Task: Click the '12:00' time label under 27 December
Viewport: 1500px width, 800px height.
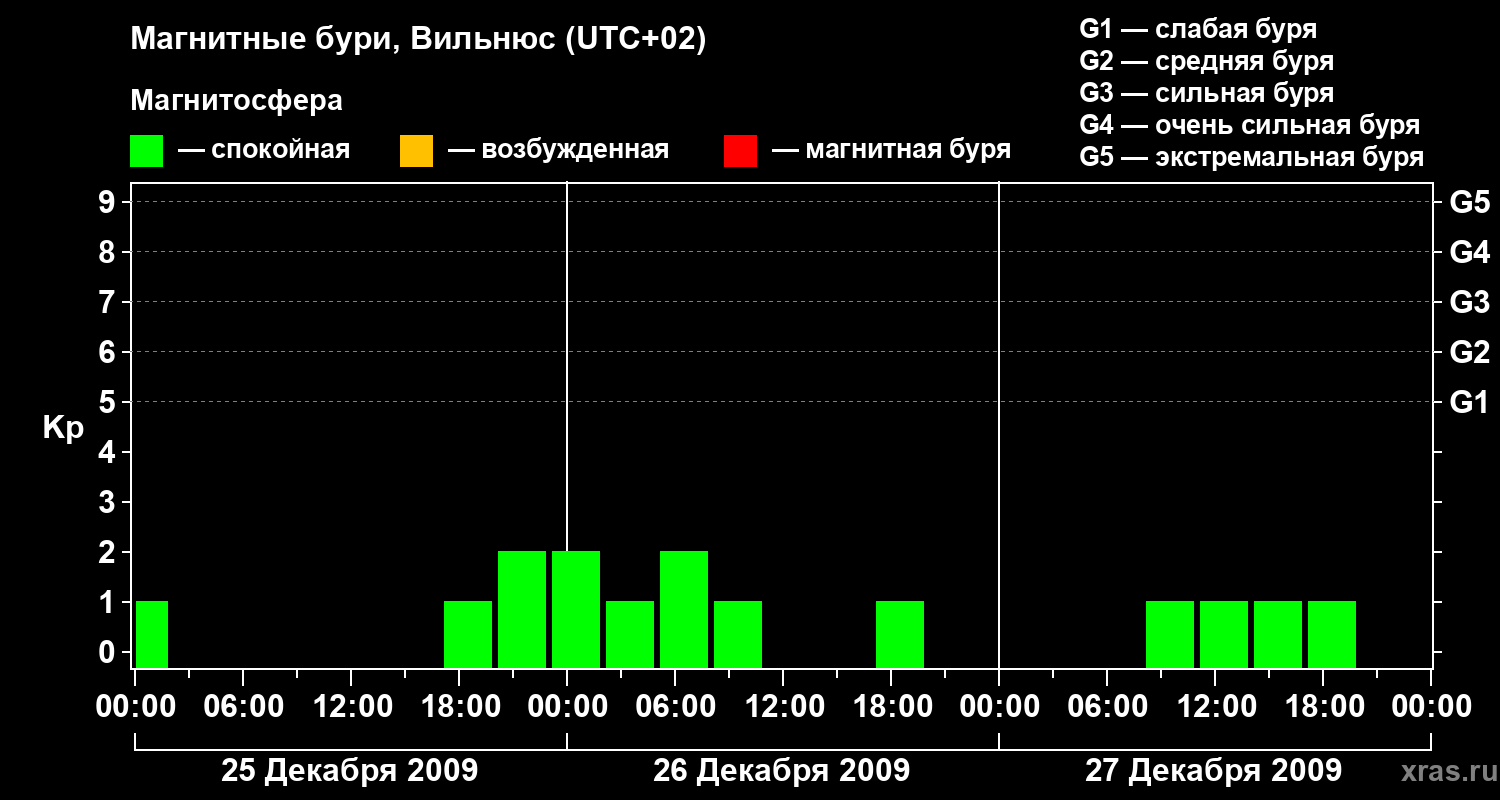Action: click(x=1215, y=706)
